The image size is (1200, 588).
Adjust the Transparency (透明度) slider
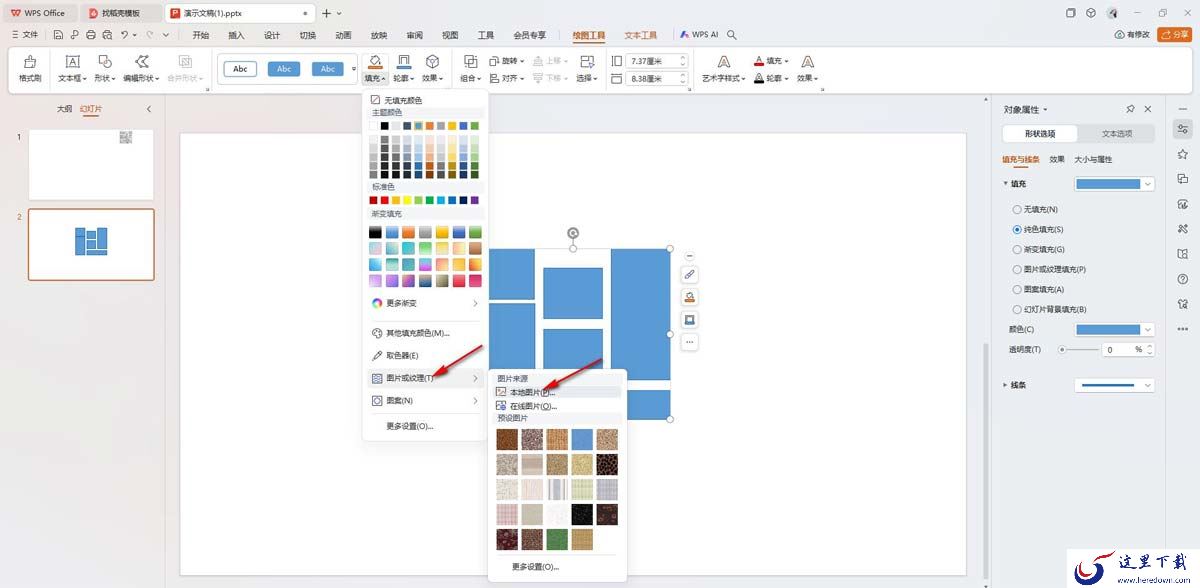tap(1077, 349)
